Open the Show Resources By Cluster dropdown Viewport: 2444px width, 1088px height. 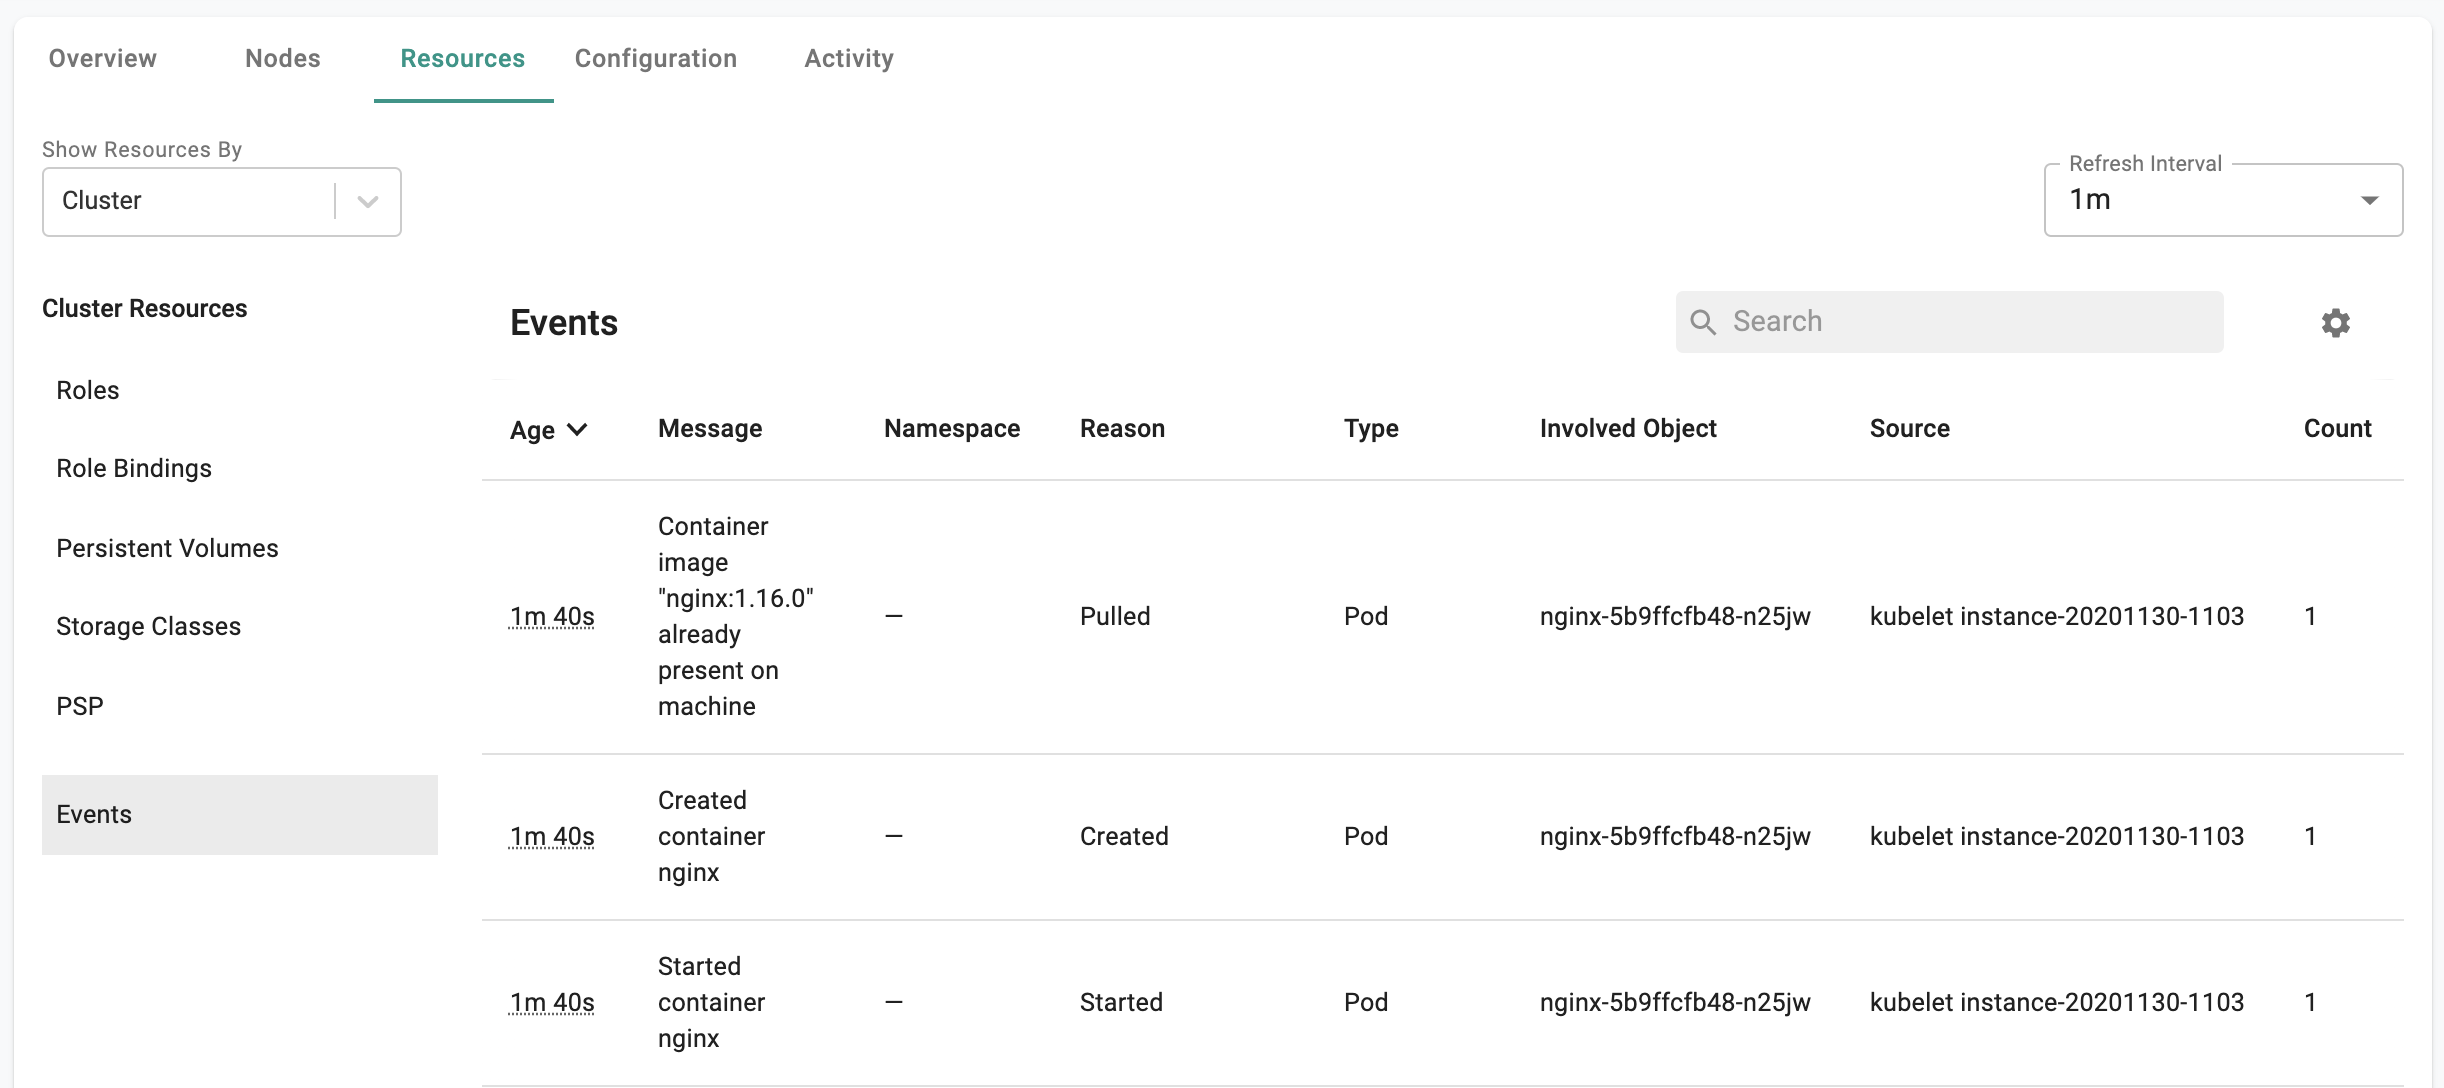pyautogui.click(x=222, y=201)
